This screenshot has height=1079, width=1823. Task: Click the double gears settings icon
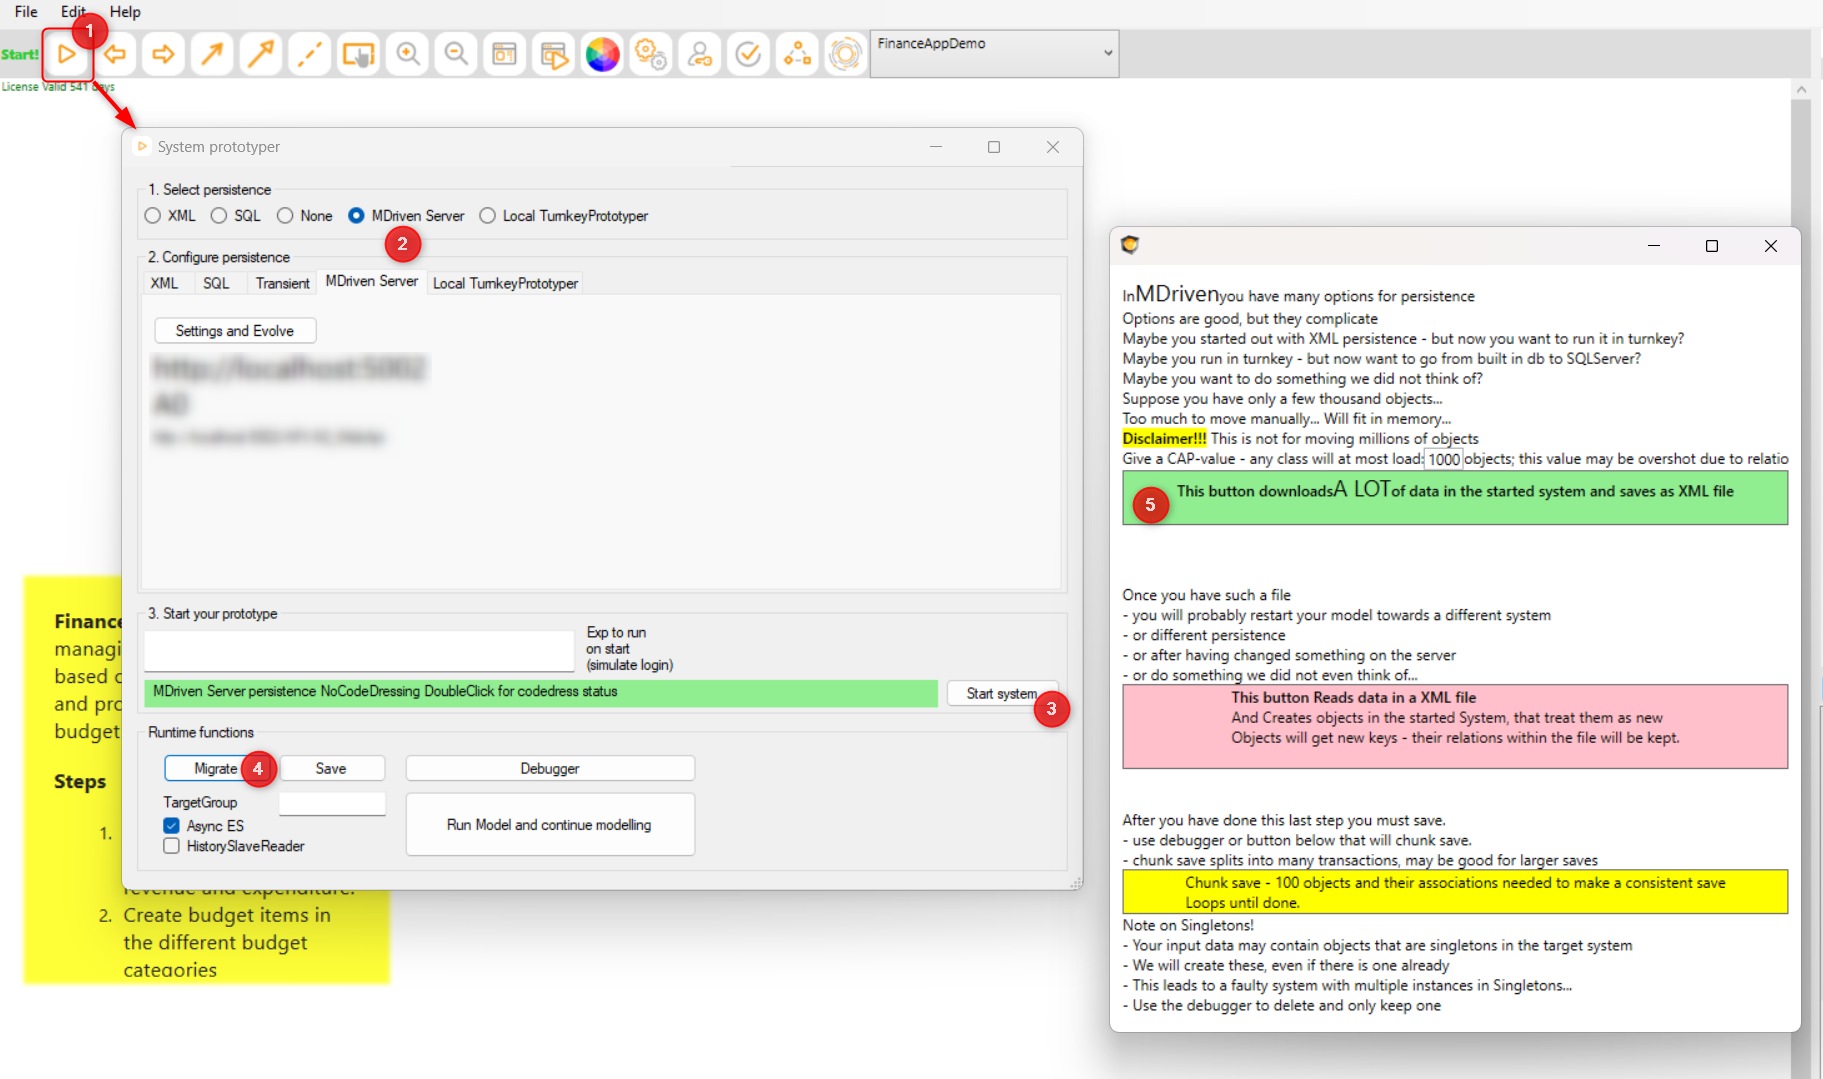(651, 54)
